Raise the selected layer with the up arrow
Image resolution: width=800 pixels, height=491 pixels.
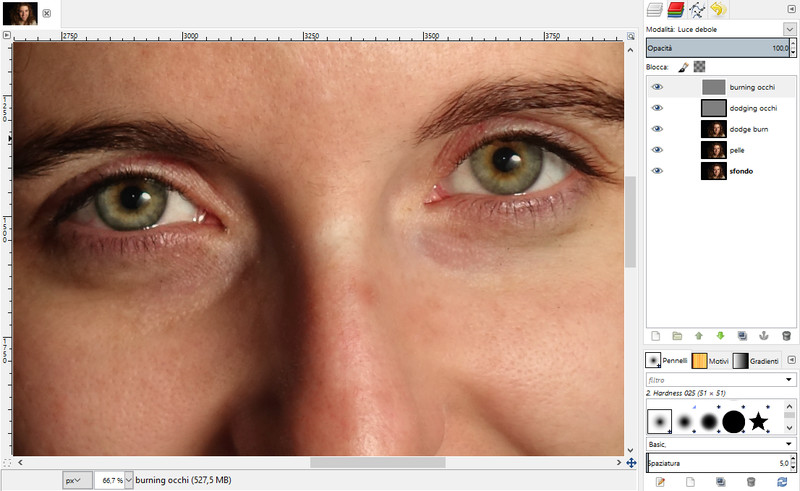click(x=699, y=336)
